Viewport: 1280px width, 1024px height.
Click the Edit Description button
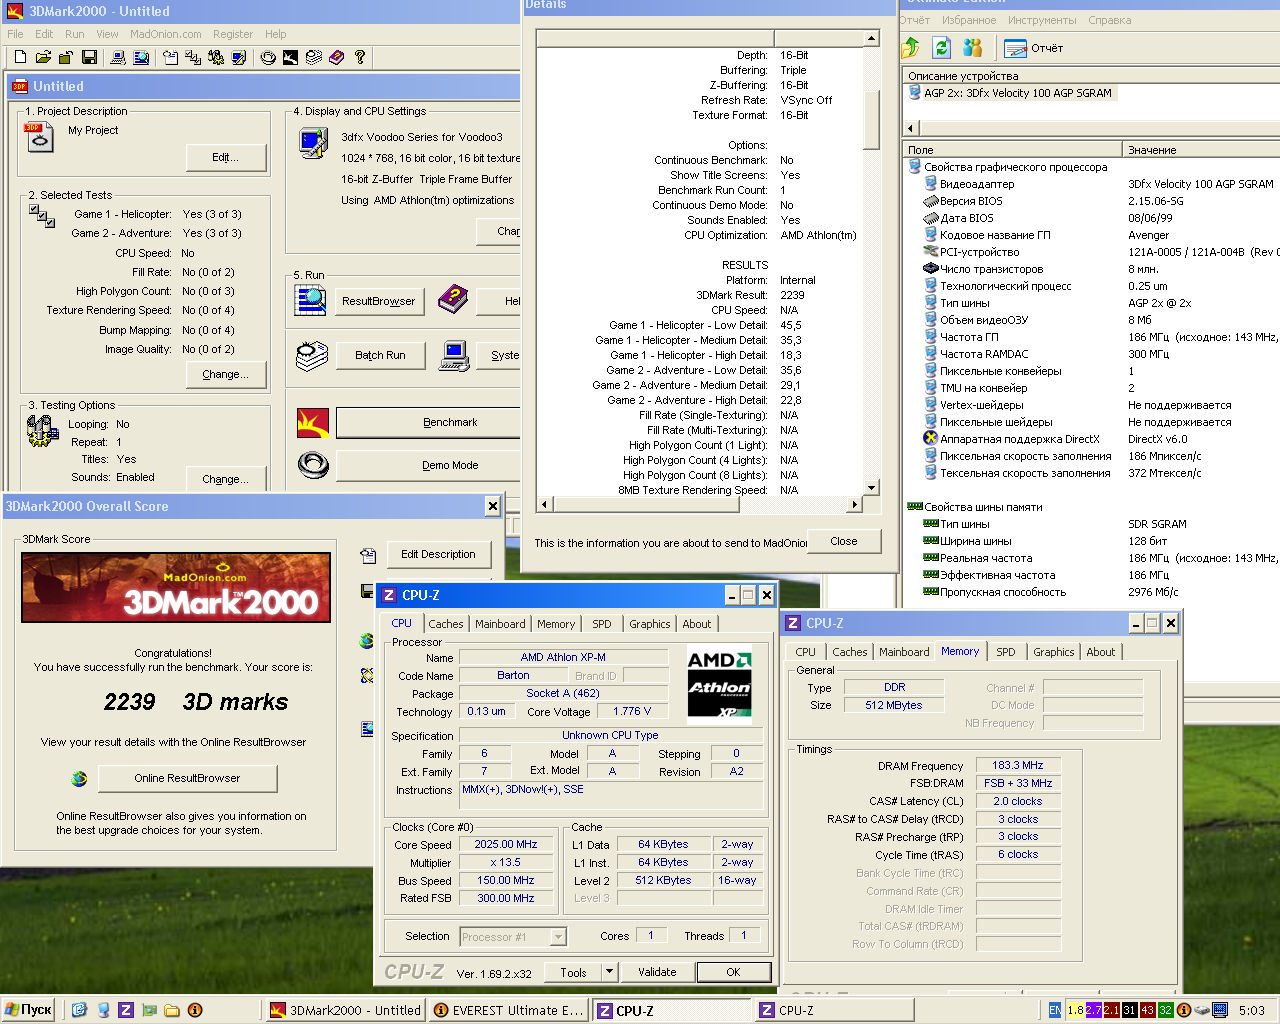point(438,554)
